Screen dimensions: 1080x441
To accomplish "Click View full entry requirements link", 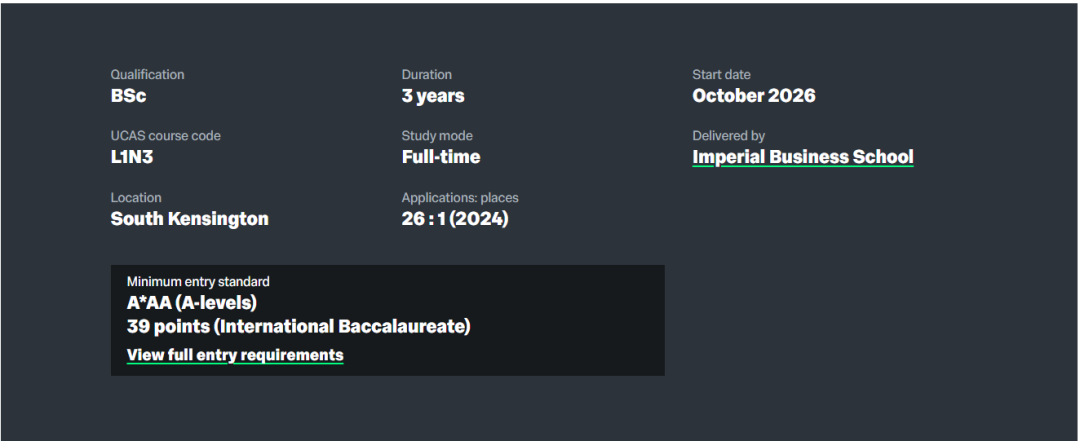I will [235, 355].
